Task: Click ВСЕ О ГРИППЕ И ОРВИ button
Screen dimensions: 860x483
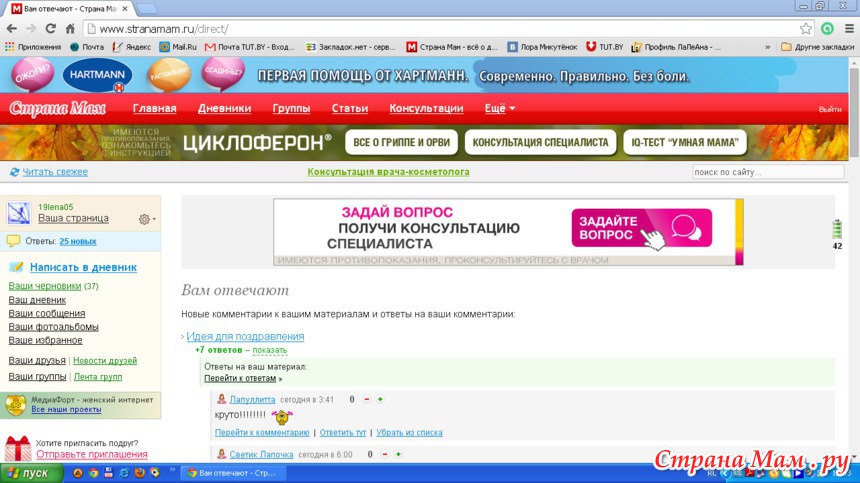Action: (x=401, y=143)
